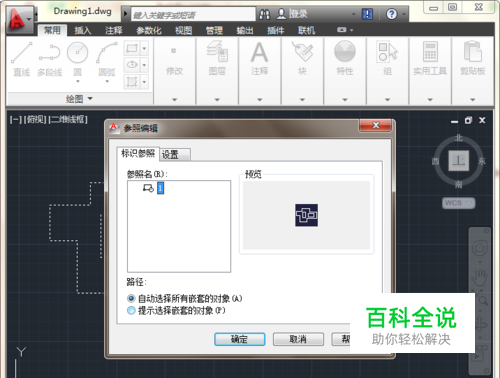Expand the Circle (圆) options arrow
The height and width of the screenshot is (378, 500).
[x=78, y=81]
